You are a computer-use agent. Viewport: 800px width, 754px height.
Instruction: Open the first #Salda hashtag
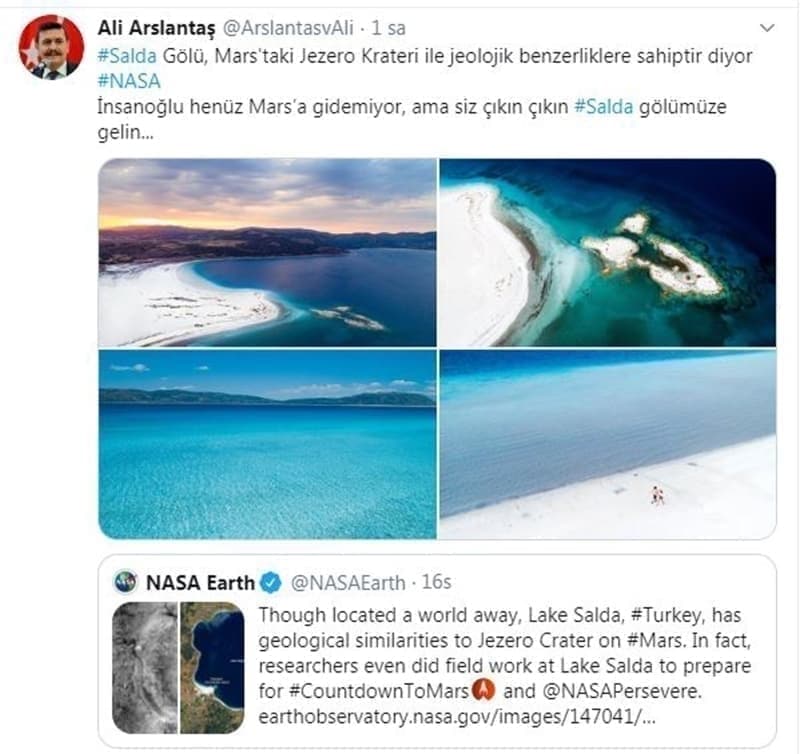click(x=127, y=56)
